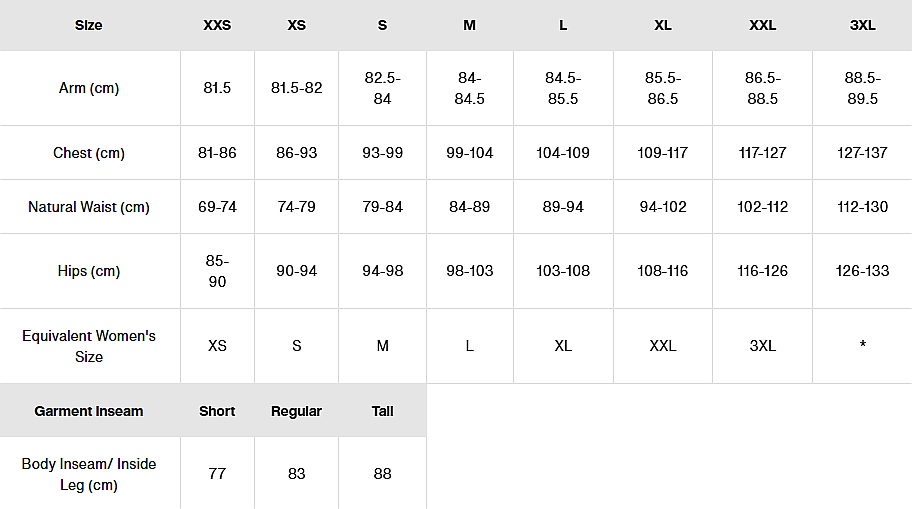Click the Arm (cm) row label
The width and height of the screenshot is (912, 509).
(89, 88)
